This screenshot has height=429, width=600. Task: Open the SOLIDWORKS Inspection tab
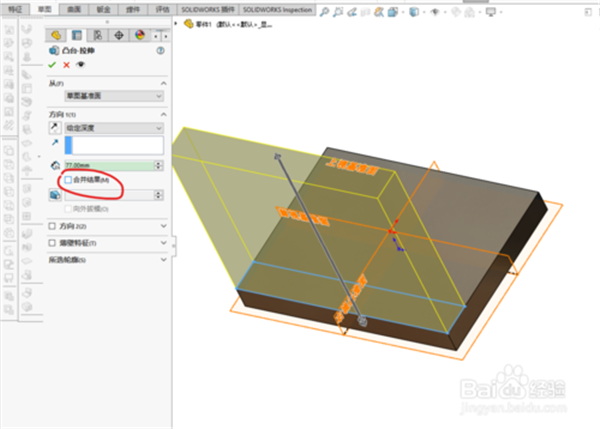click(x=277, y=8)
